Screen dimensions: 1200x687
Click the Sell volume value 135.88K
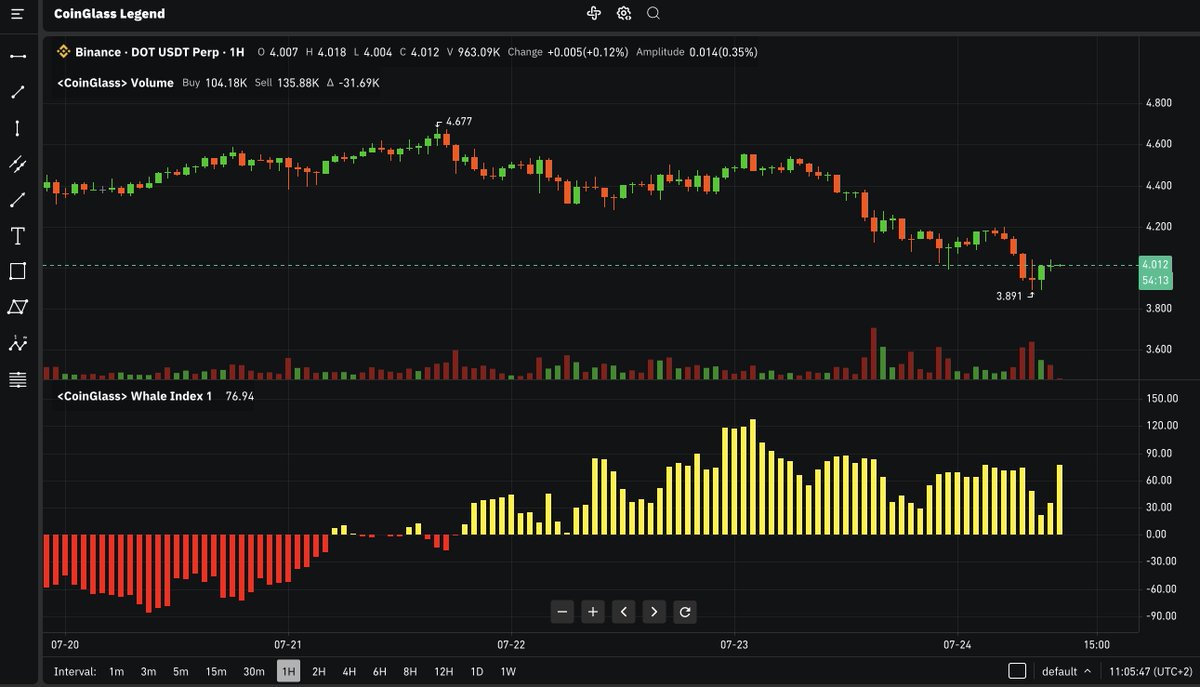[297, 83]
